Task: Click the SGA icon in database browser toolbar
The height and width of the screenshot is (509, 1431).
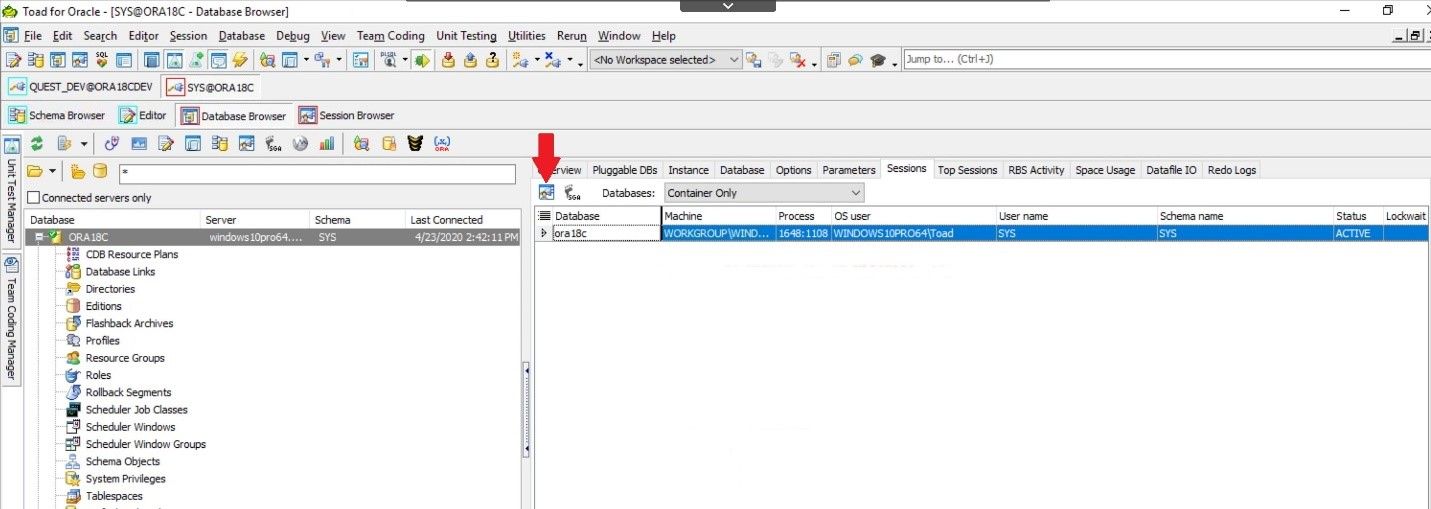Action: tap(274, 143)
